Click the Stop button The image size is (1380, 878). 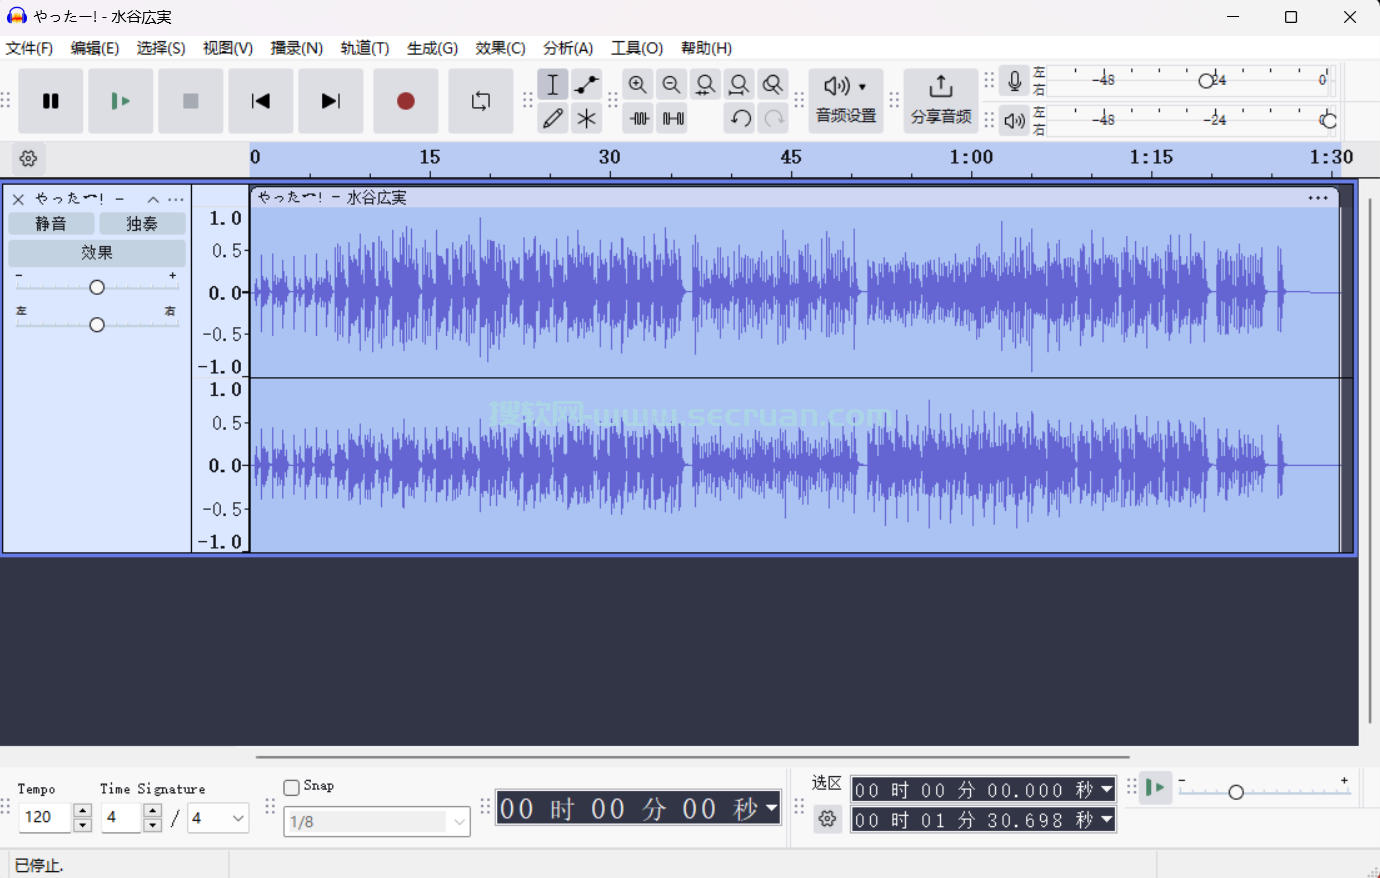click(x=191, y=101)
